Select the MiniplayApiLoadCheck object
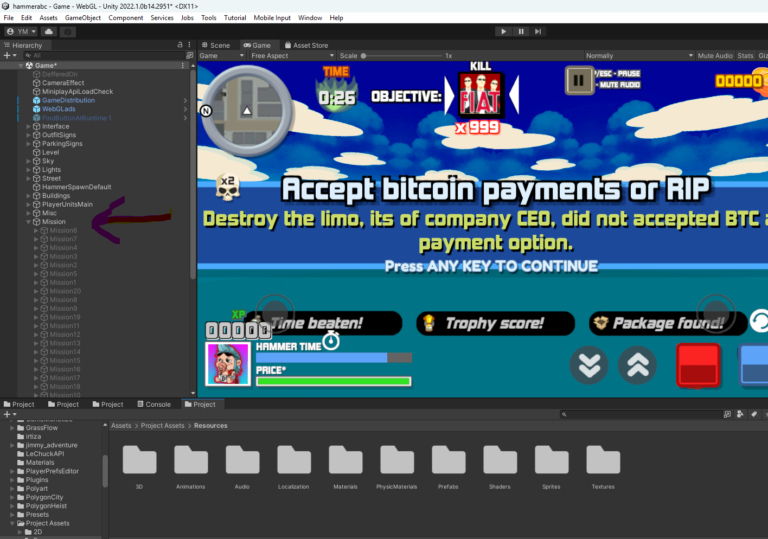This screenshot has height=539, width=768. 77,92
